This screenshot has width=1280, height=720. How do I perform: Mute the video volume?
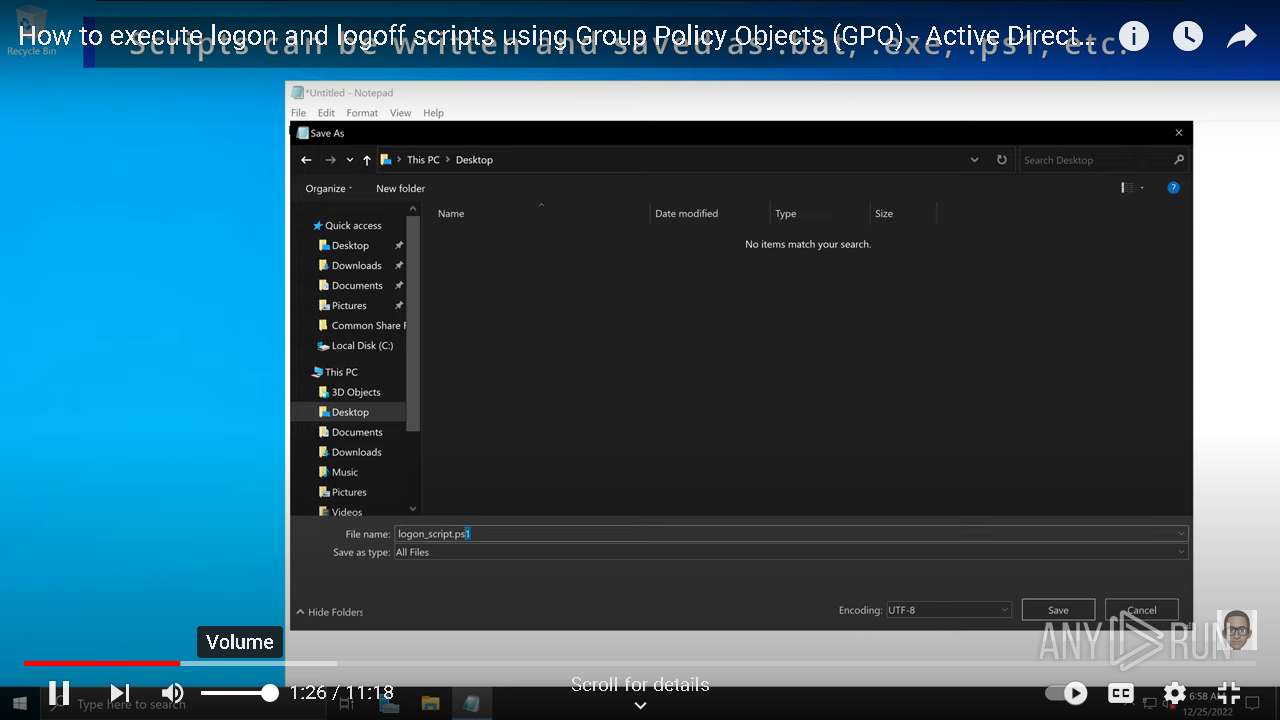173,692
